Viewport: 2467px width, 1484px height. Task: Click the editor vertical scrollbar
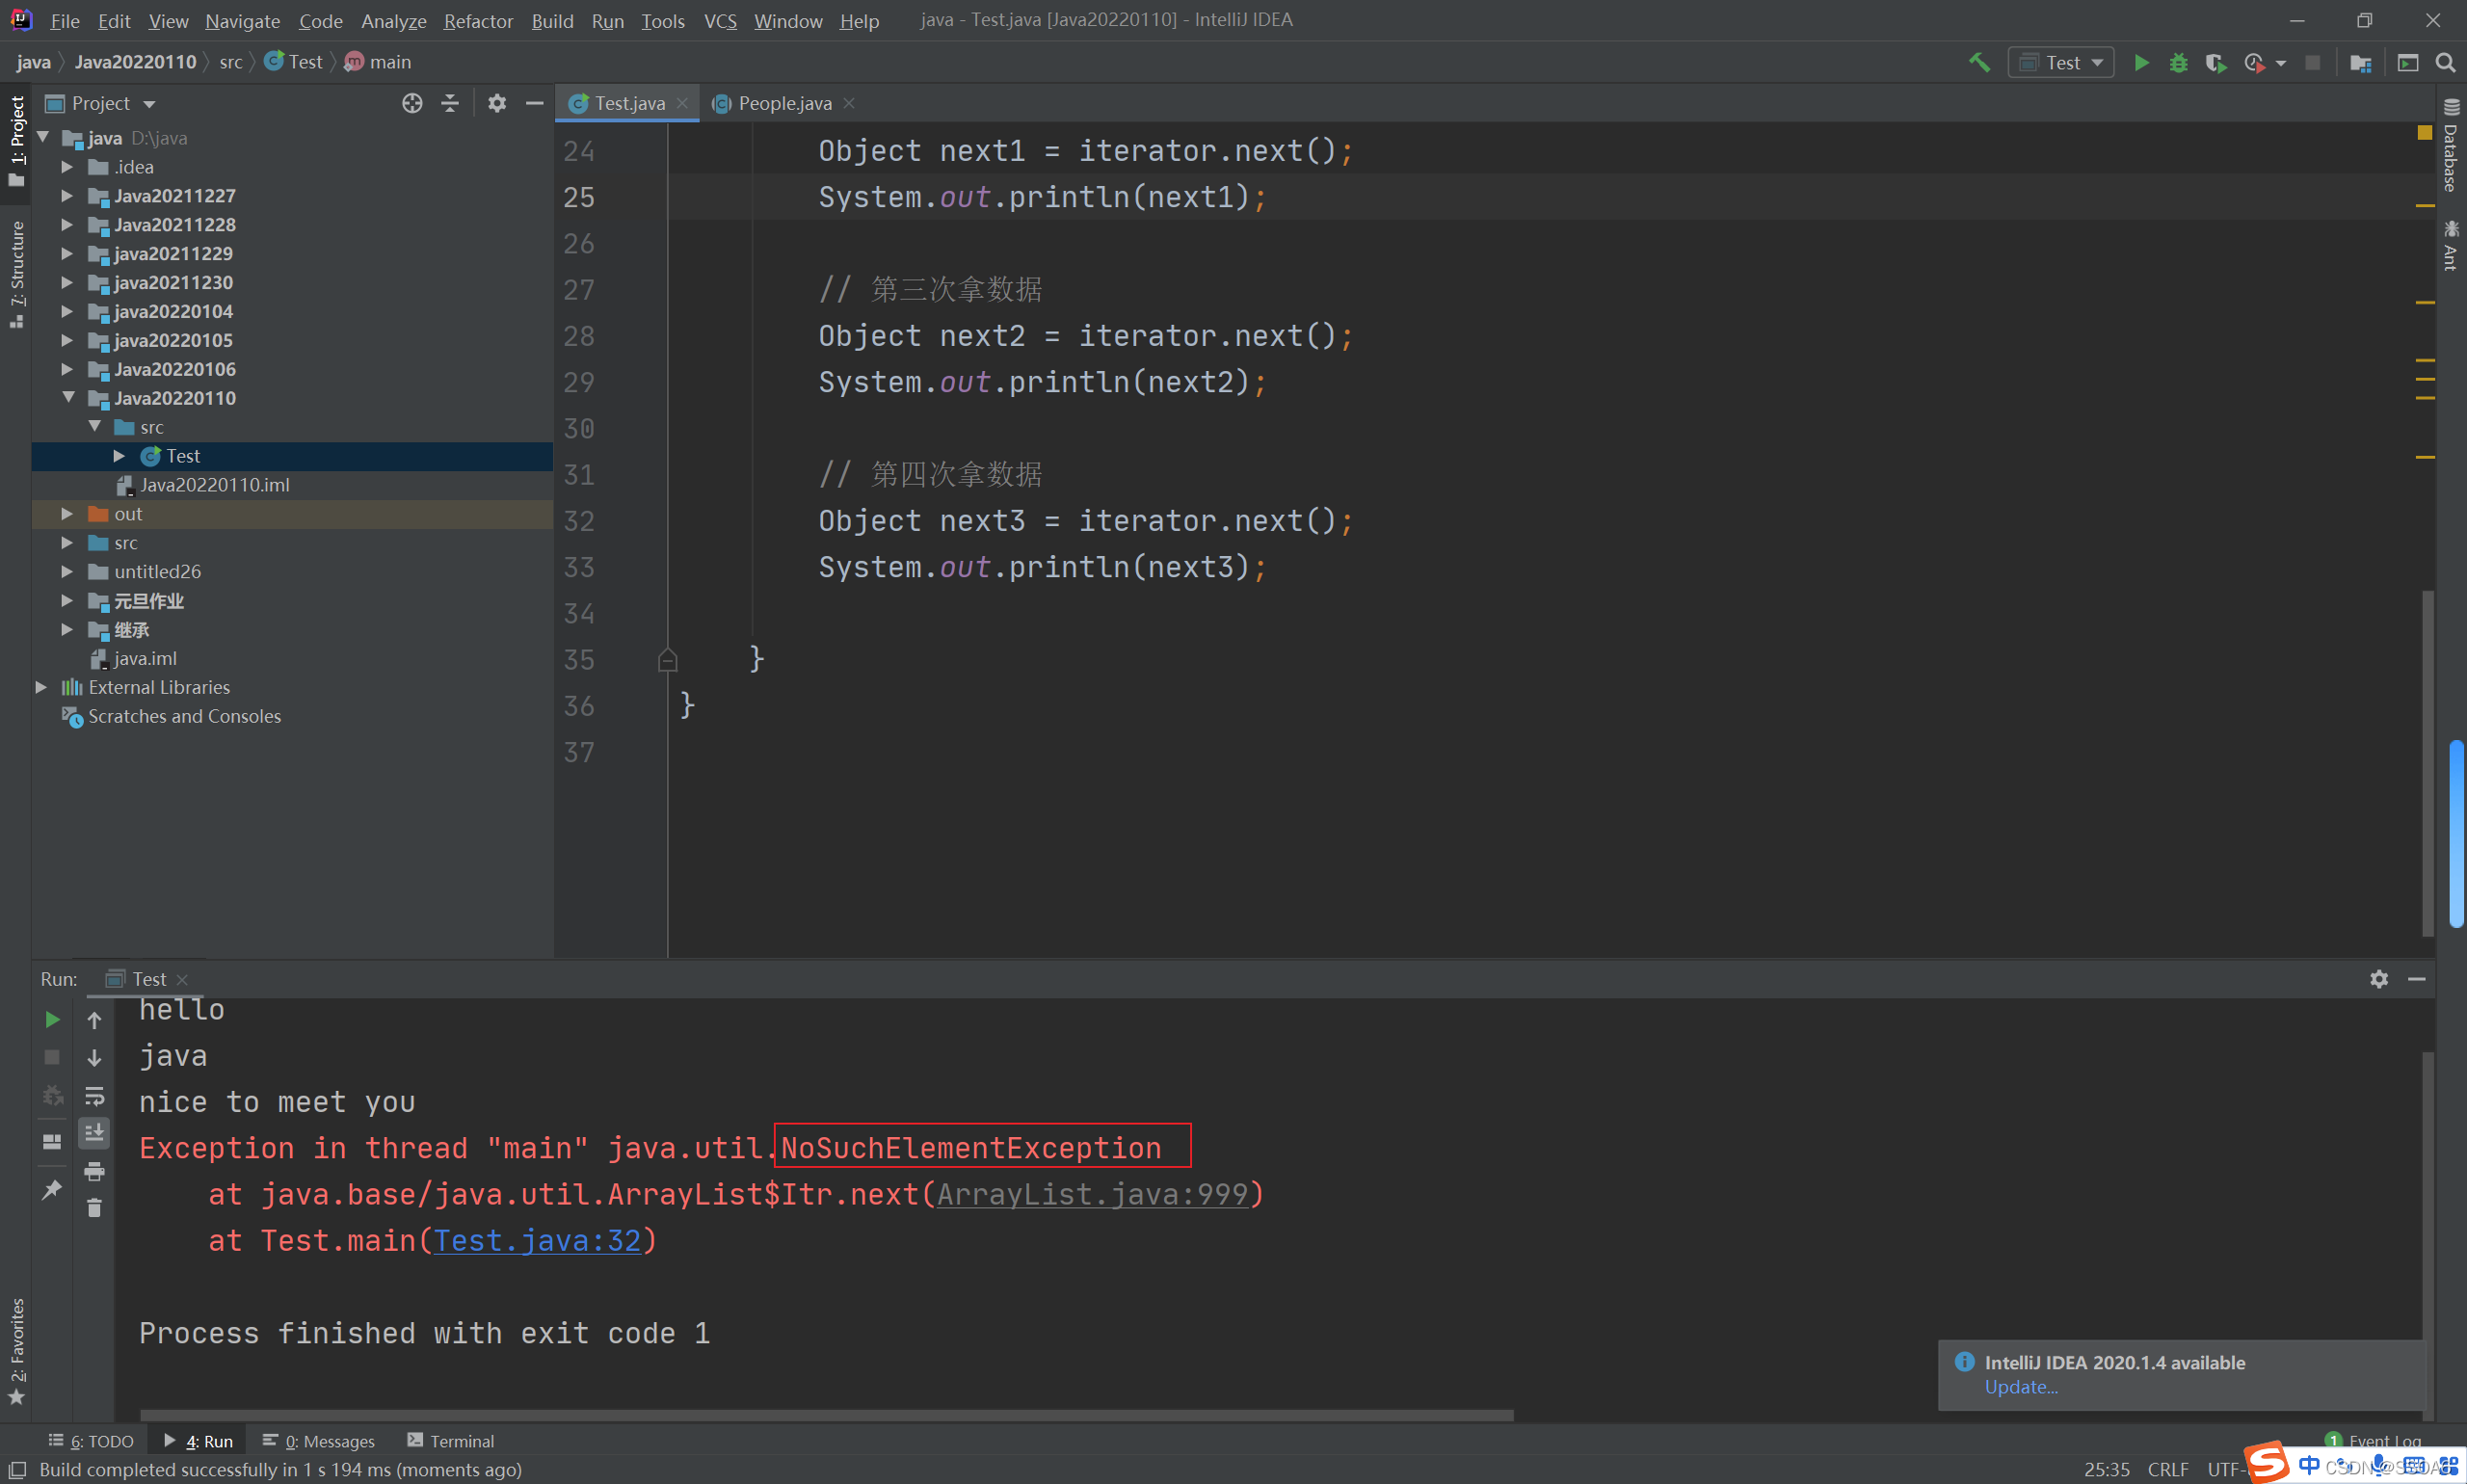coord(2428,762)
